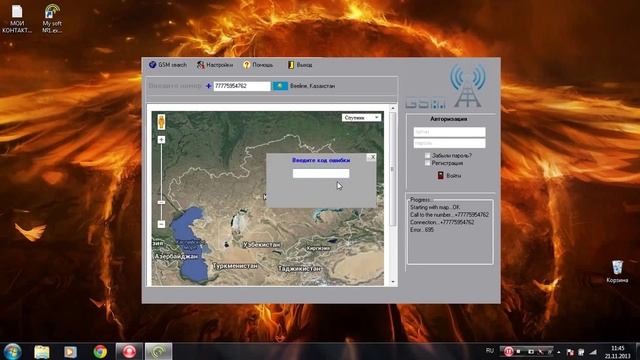Open the media player taskbar icon
This screenshot has width=640, height=360.
(70, 351)
